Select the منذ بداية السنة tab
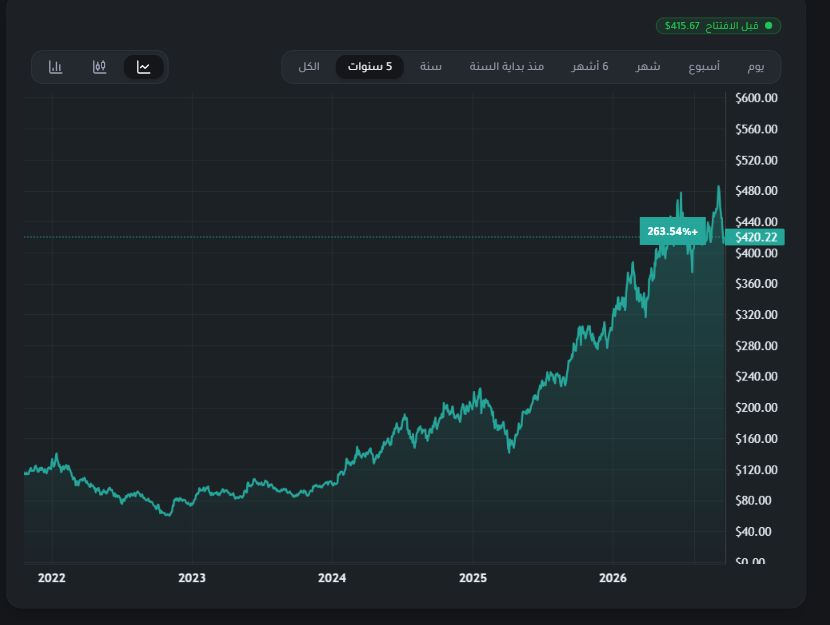Screen dimensions: 830x625 click(506, 67)
